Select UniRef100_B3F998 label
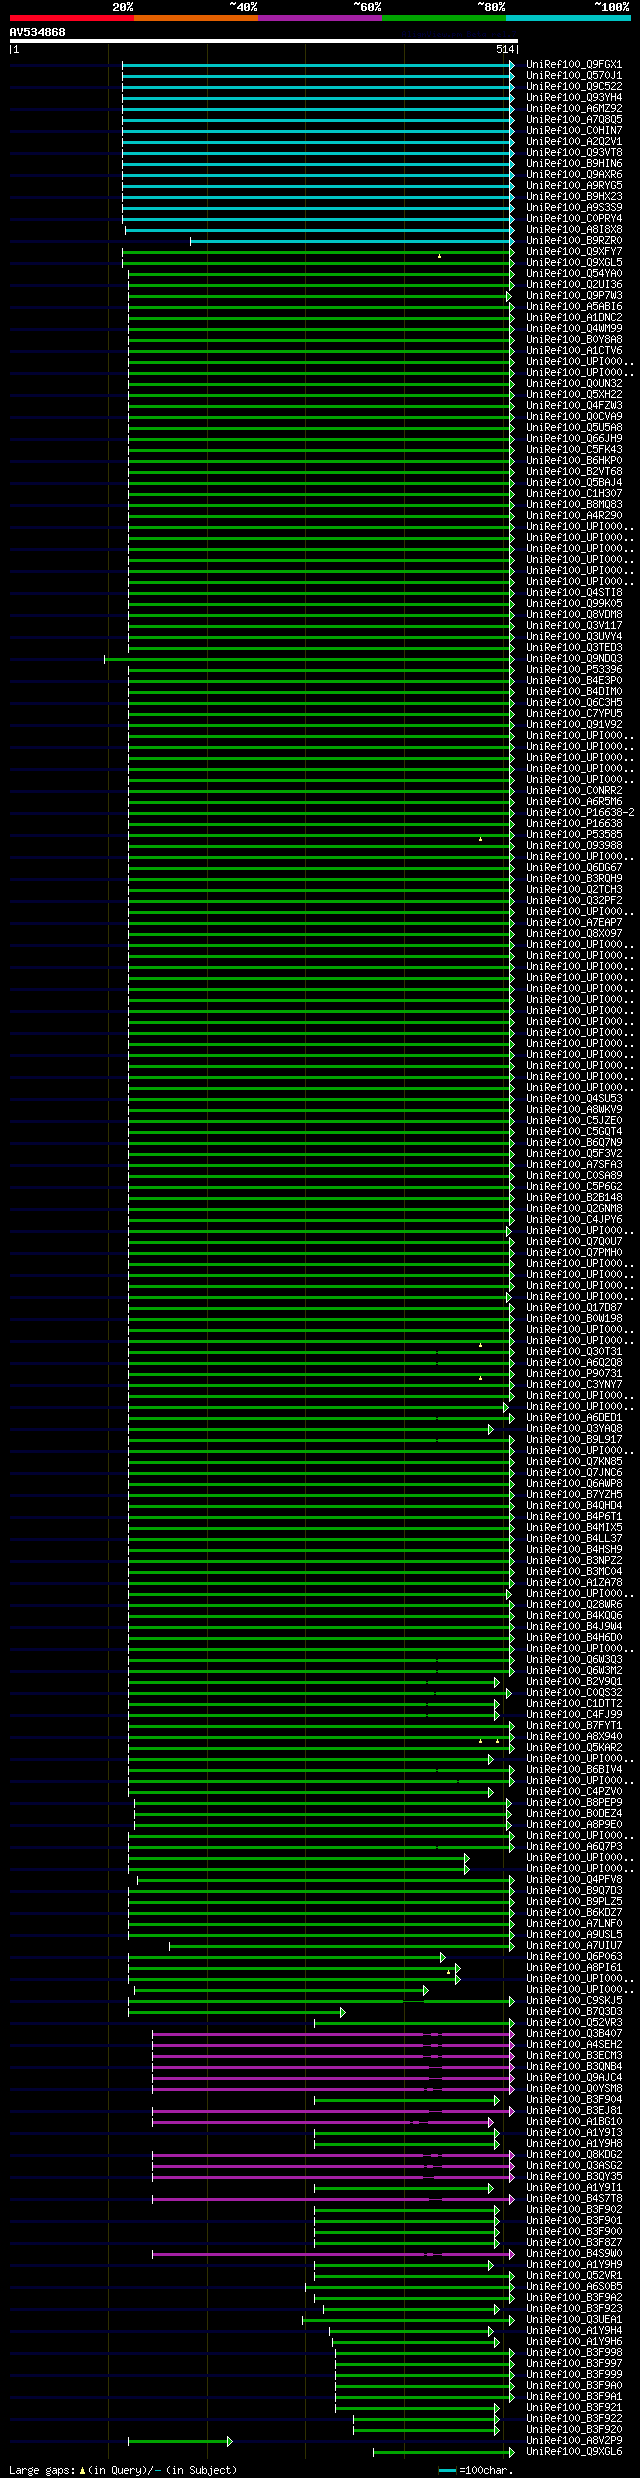Viewport: 640px width, 2478px height. (x=574, y=2353)
